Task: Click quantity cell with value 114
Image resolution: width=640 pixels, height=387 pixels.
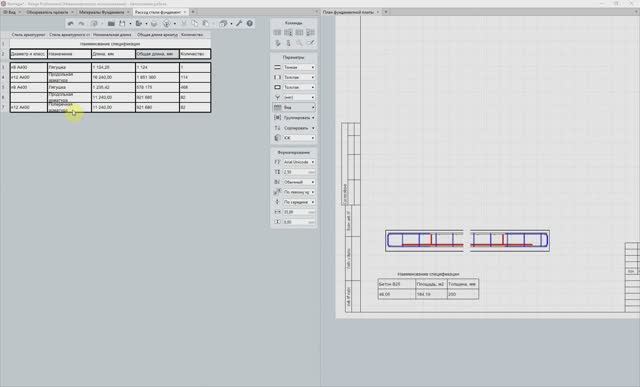Action: point(195,77)
